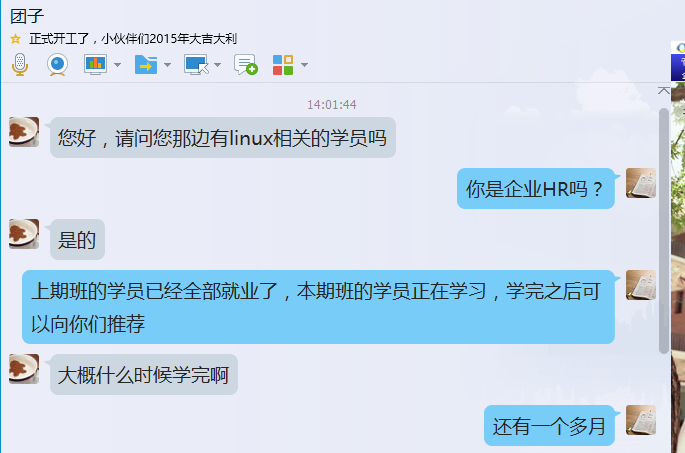Click the chat scrollbar thumb
Screen dimensions: 685x453
tap(664, 231)
